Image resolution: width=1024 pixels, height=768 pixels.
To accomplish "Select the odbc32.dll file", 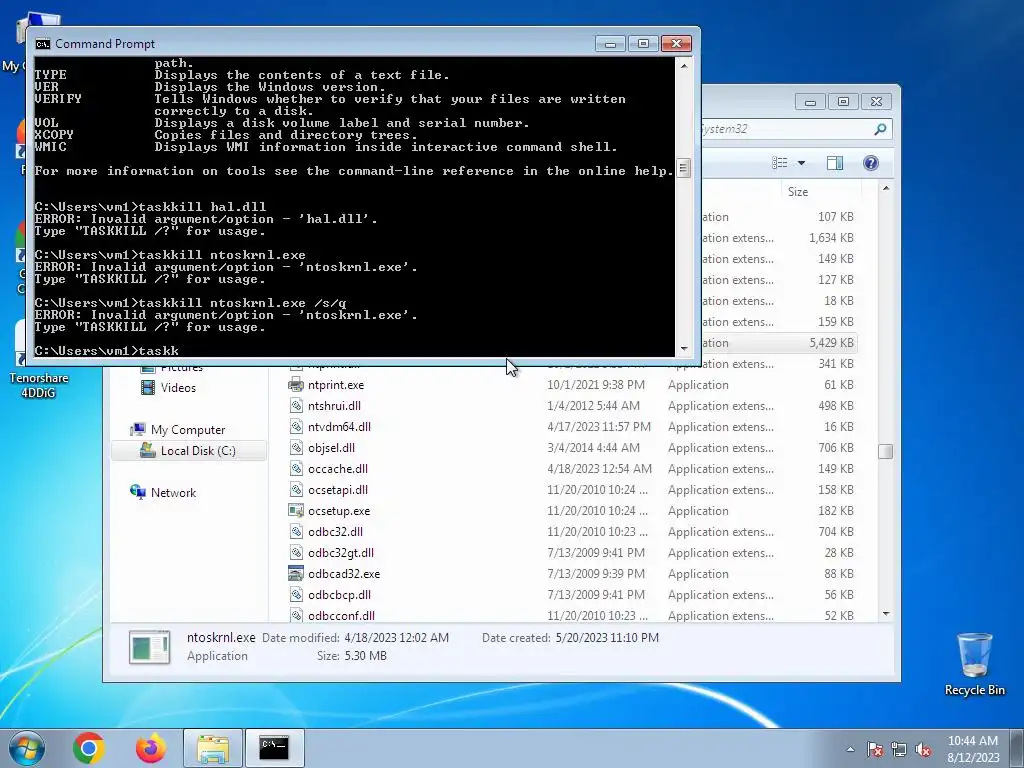I will pyautogui.click(x=335, y=532).
